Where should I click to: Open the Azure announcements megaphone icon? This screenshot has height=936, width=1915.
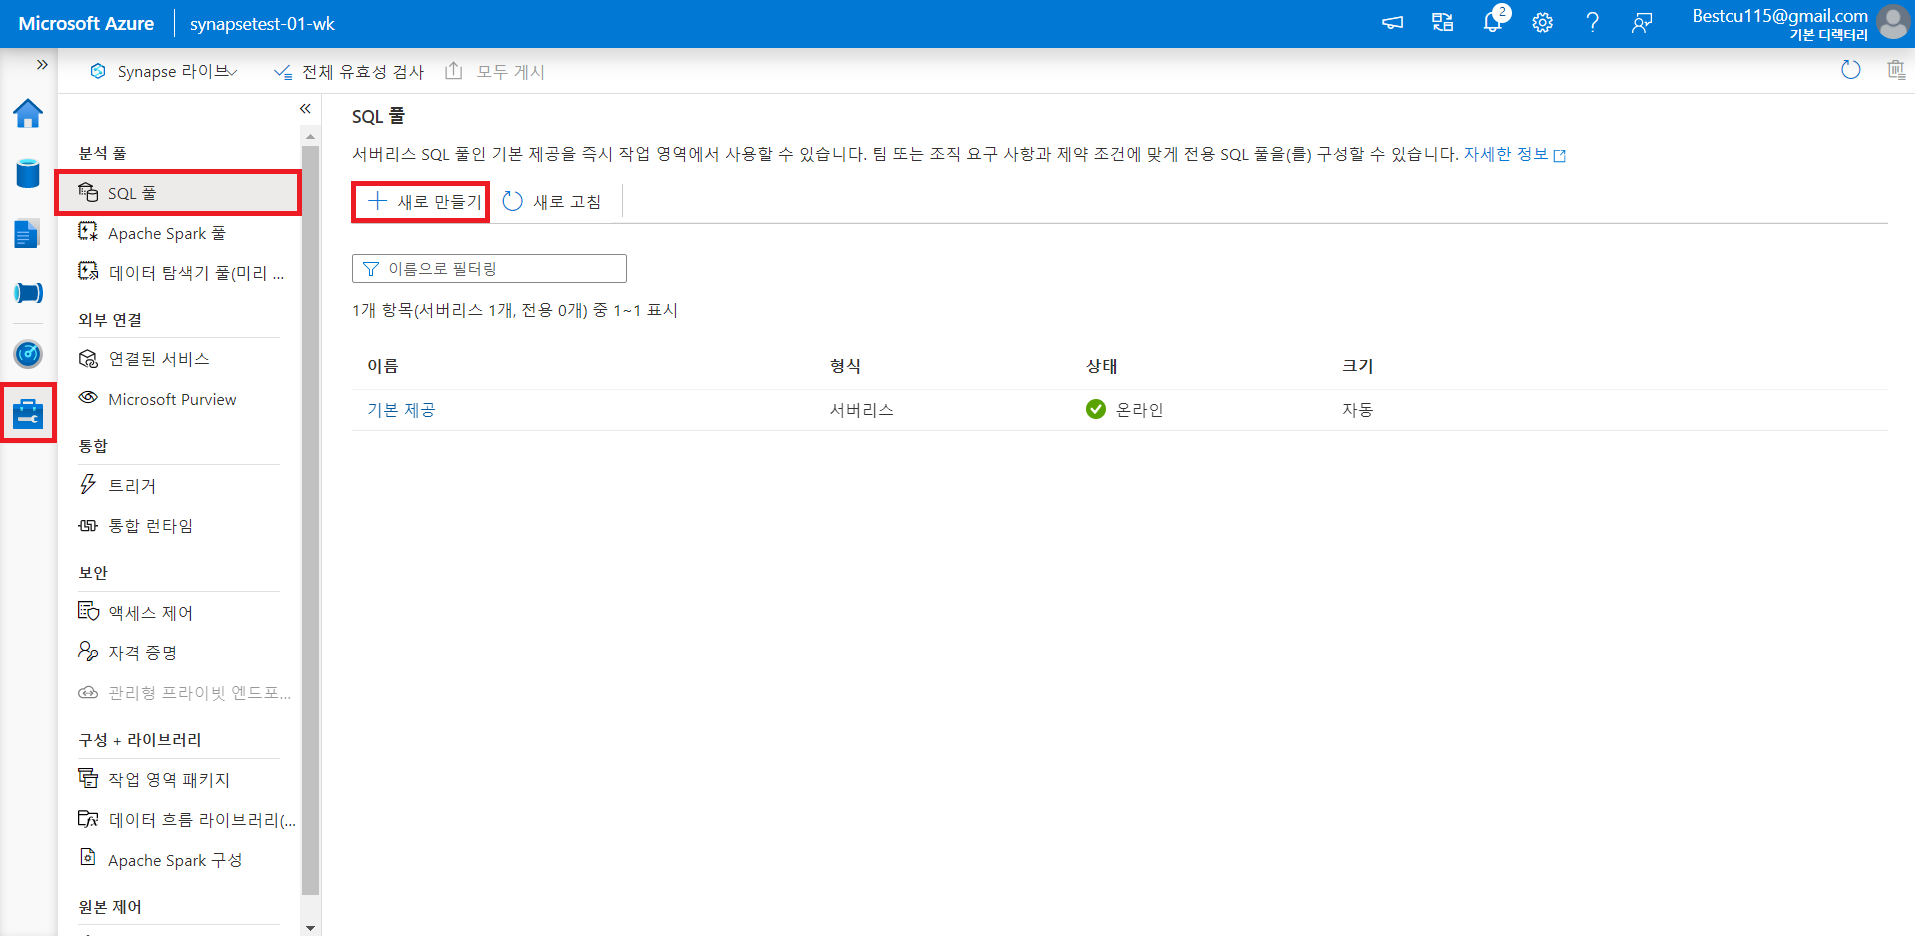pos(1392,23)
